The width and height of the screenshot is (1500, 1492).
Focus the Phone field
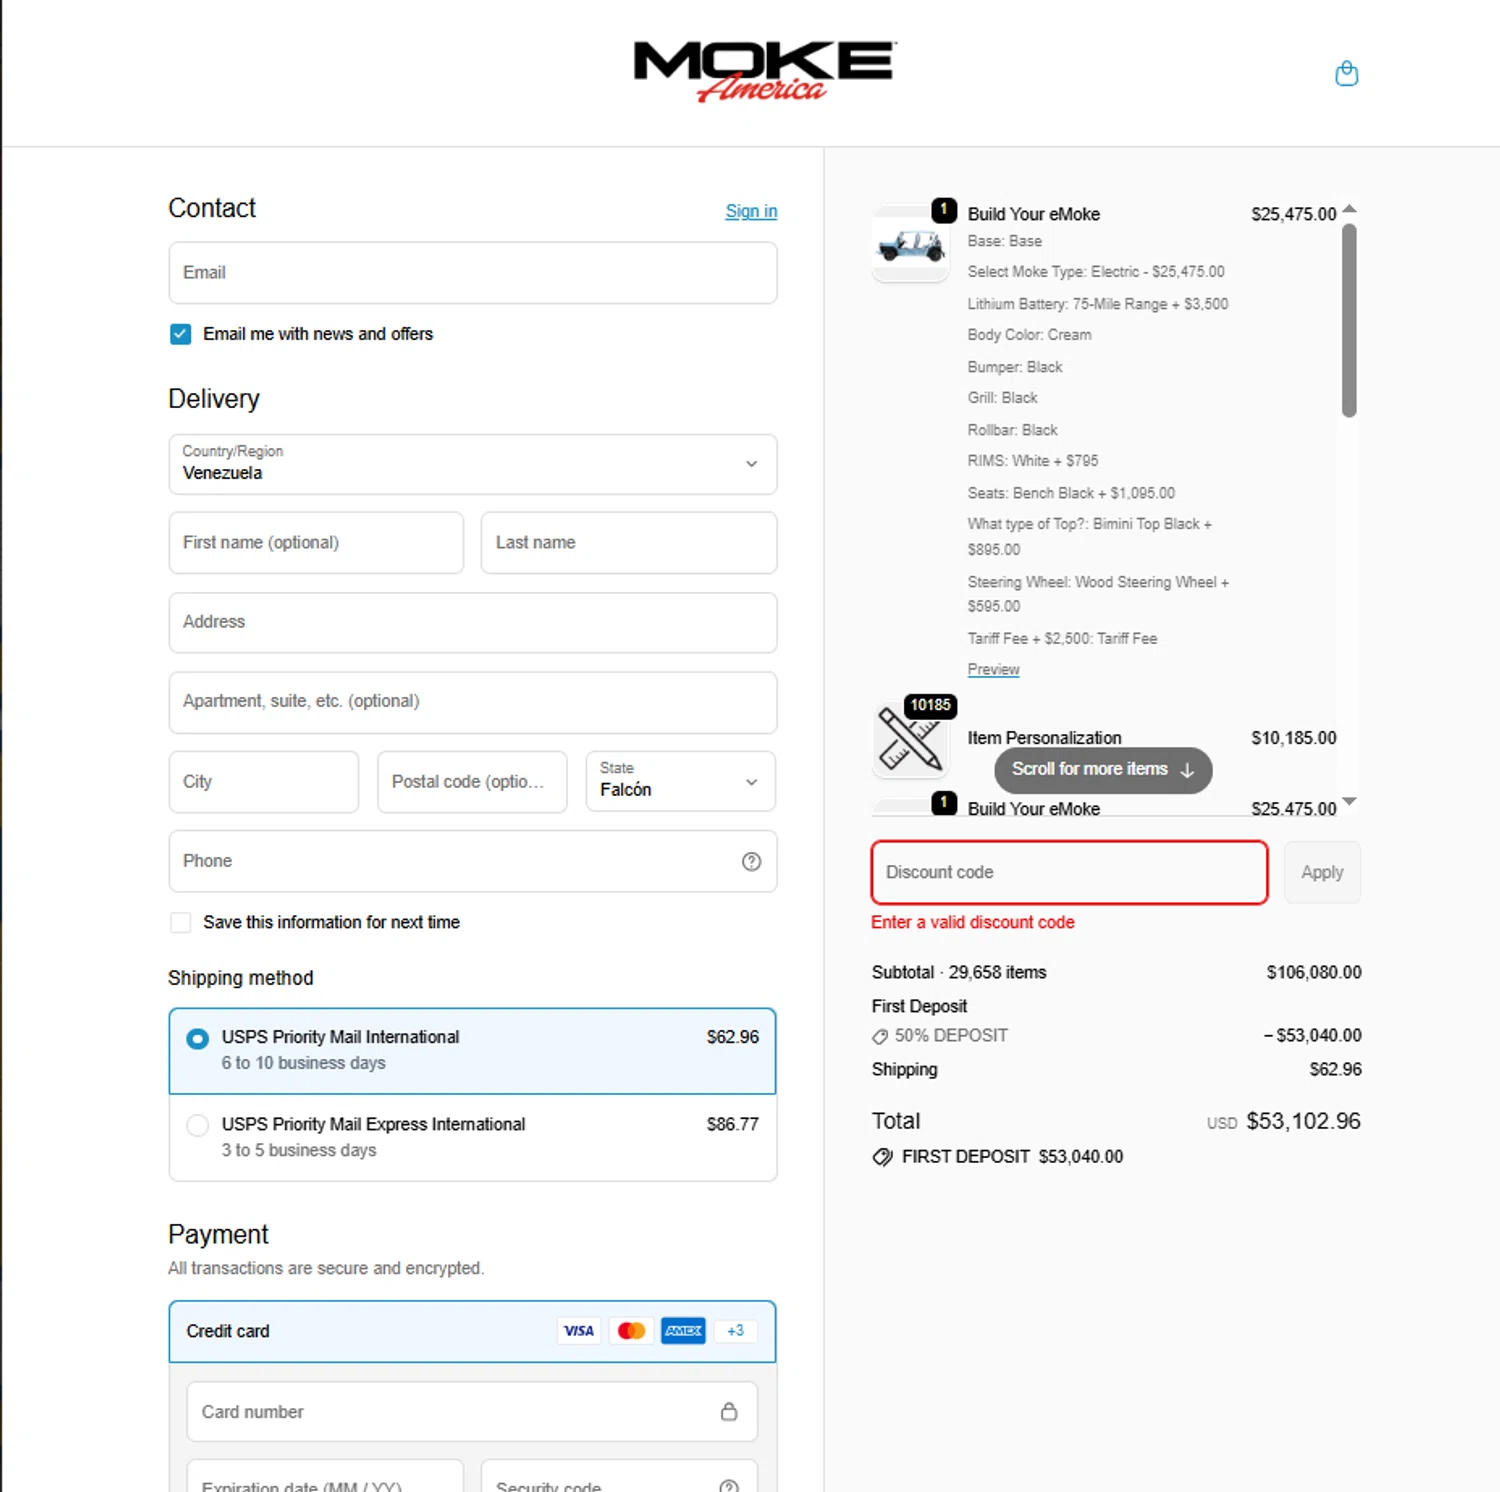tap(472, 861)
